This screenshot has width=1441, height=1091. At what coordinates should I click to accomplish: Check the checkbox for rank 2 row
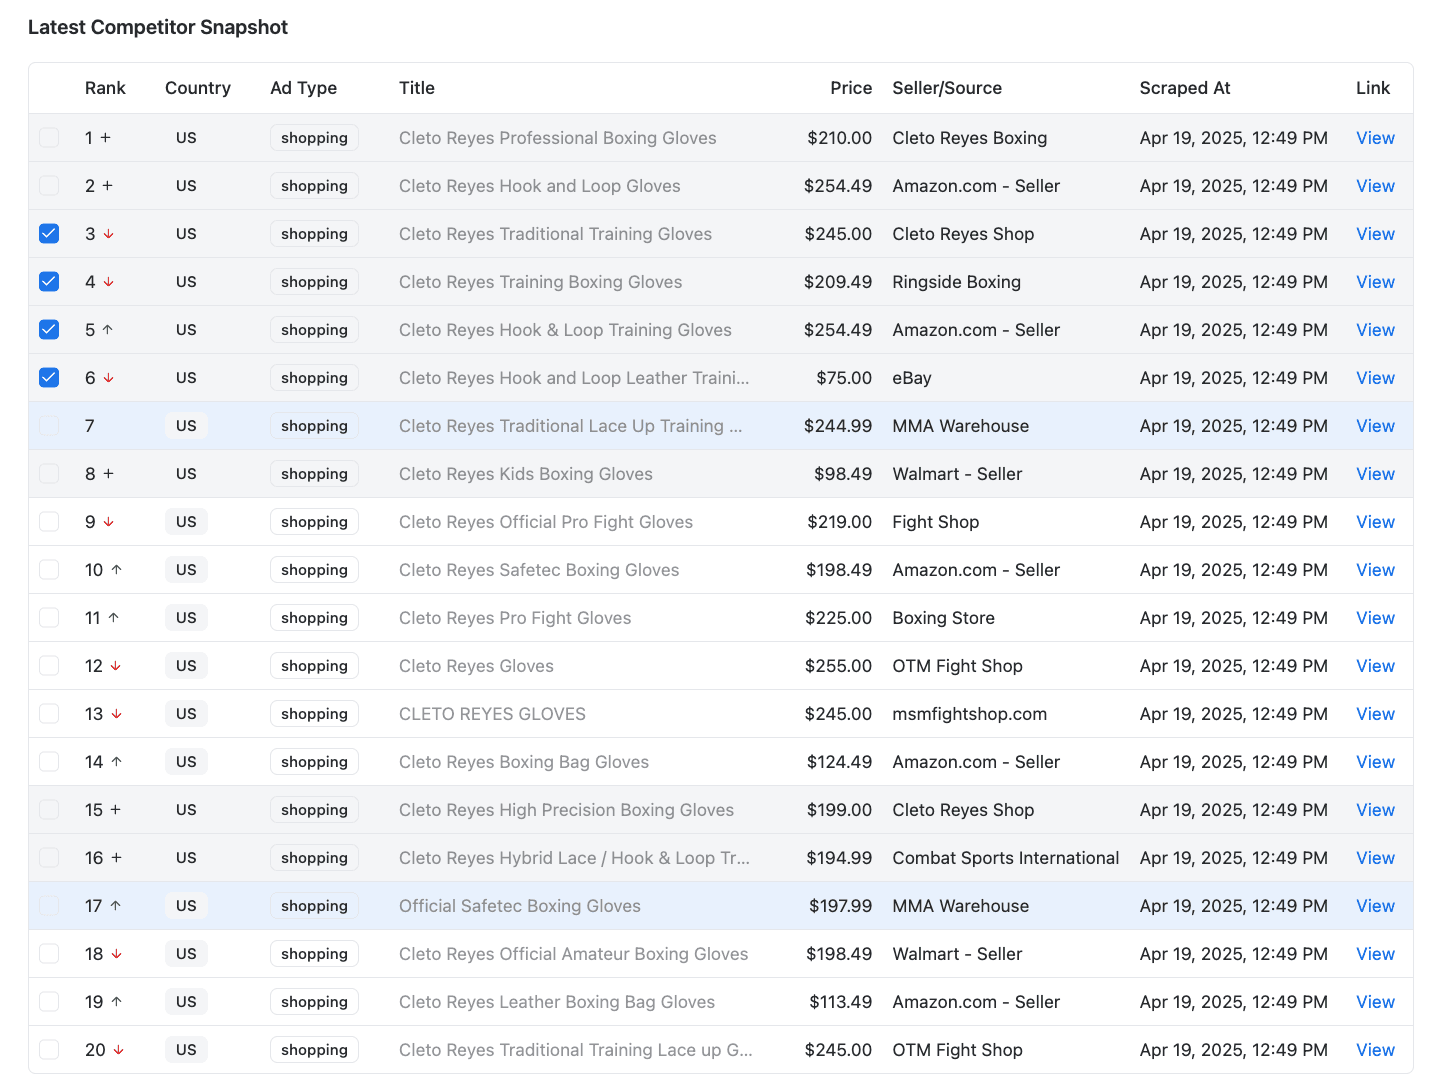[49, 186]
